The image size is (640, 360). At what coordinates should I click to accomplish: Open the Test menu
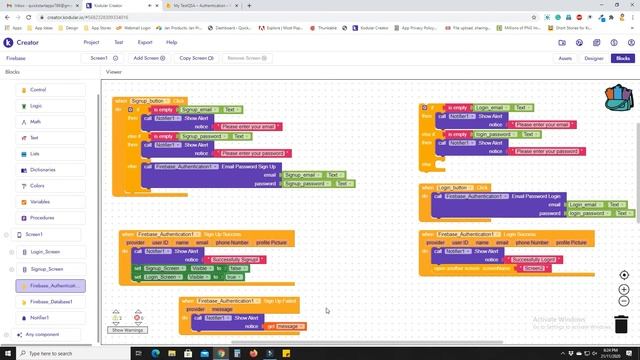click(x=118, y=42)
